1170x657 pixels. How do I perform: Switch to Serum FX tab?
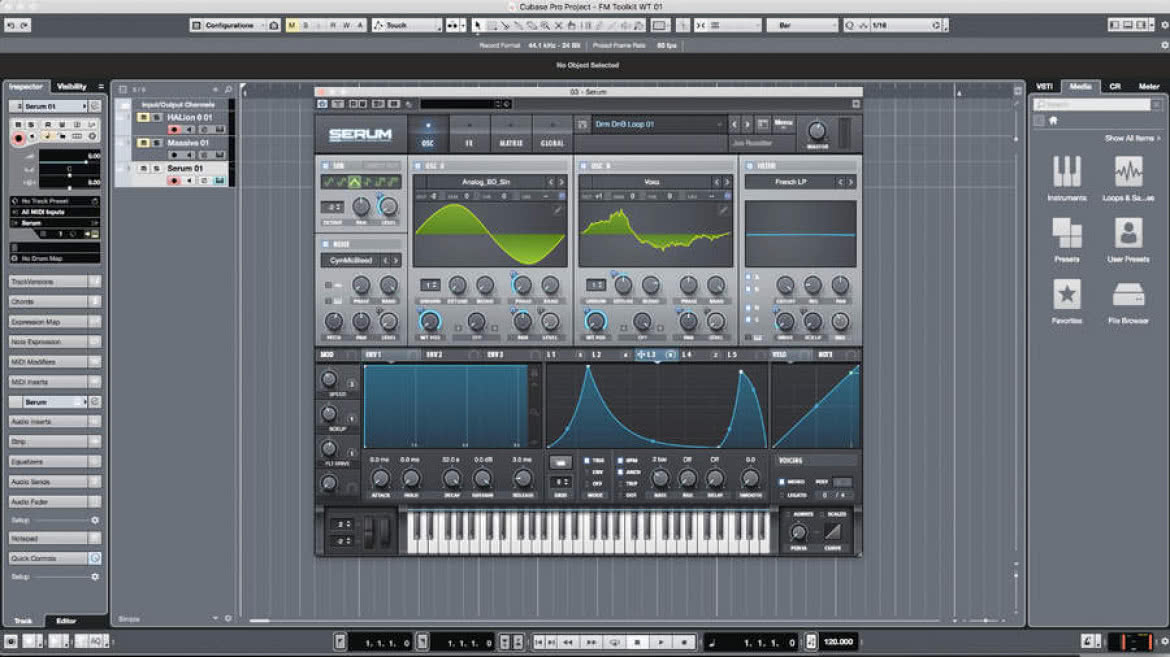469,134
